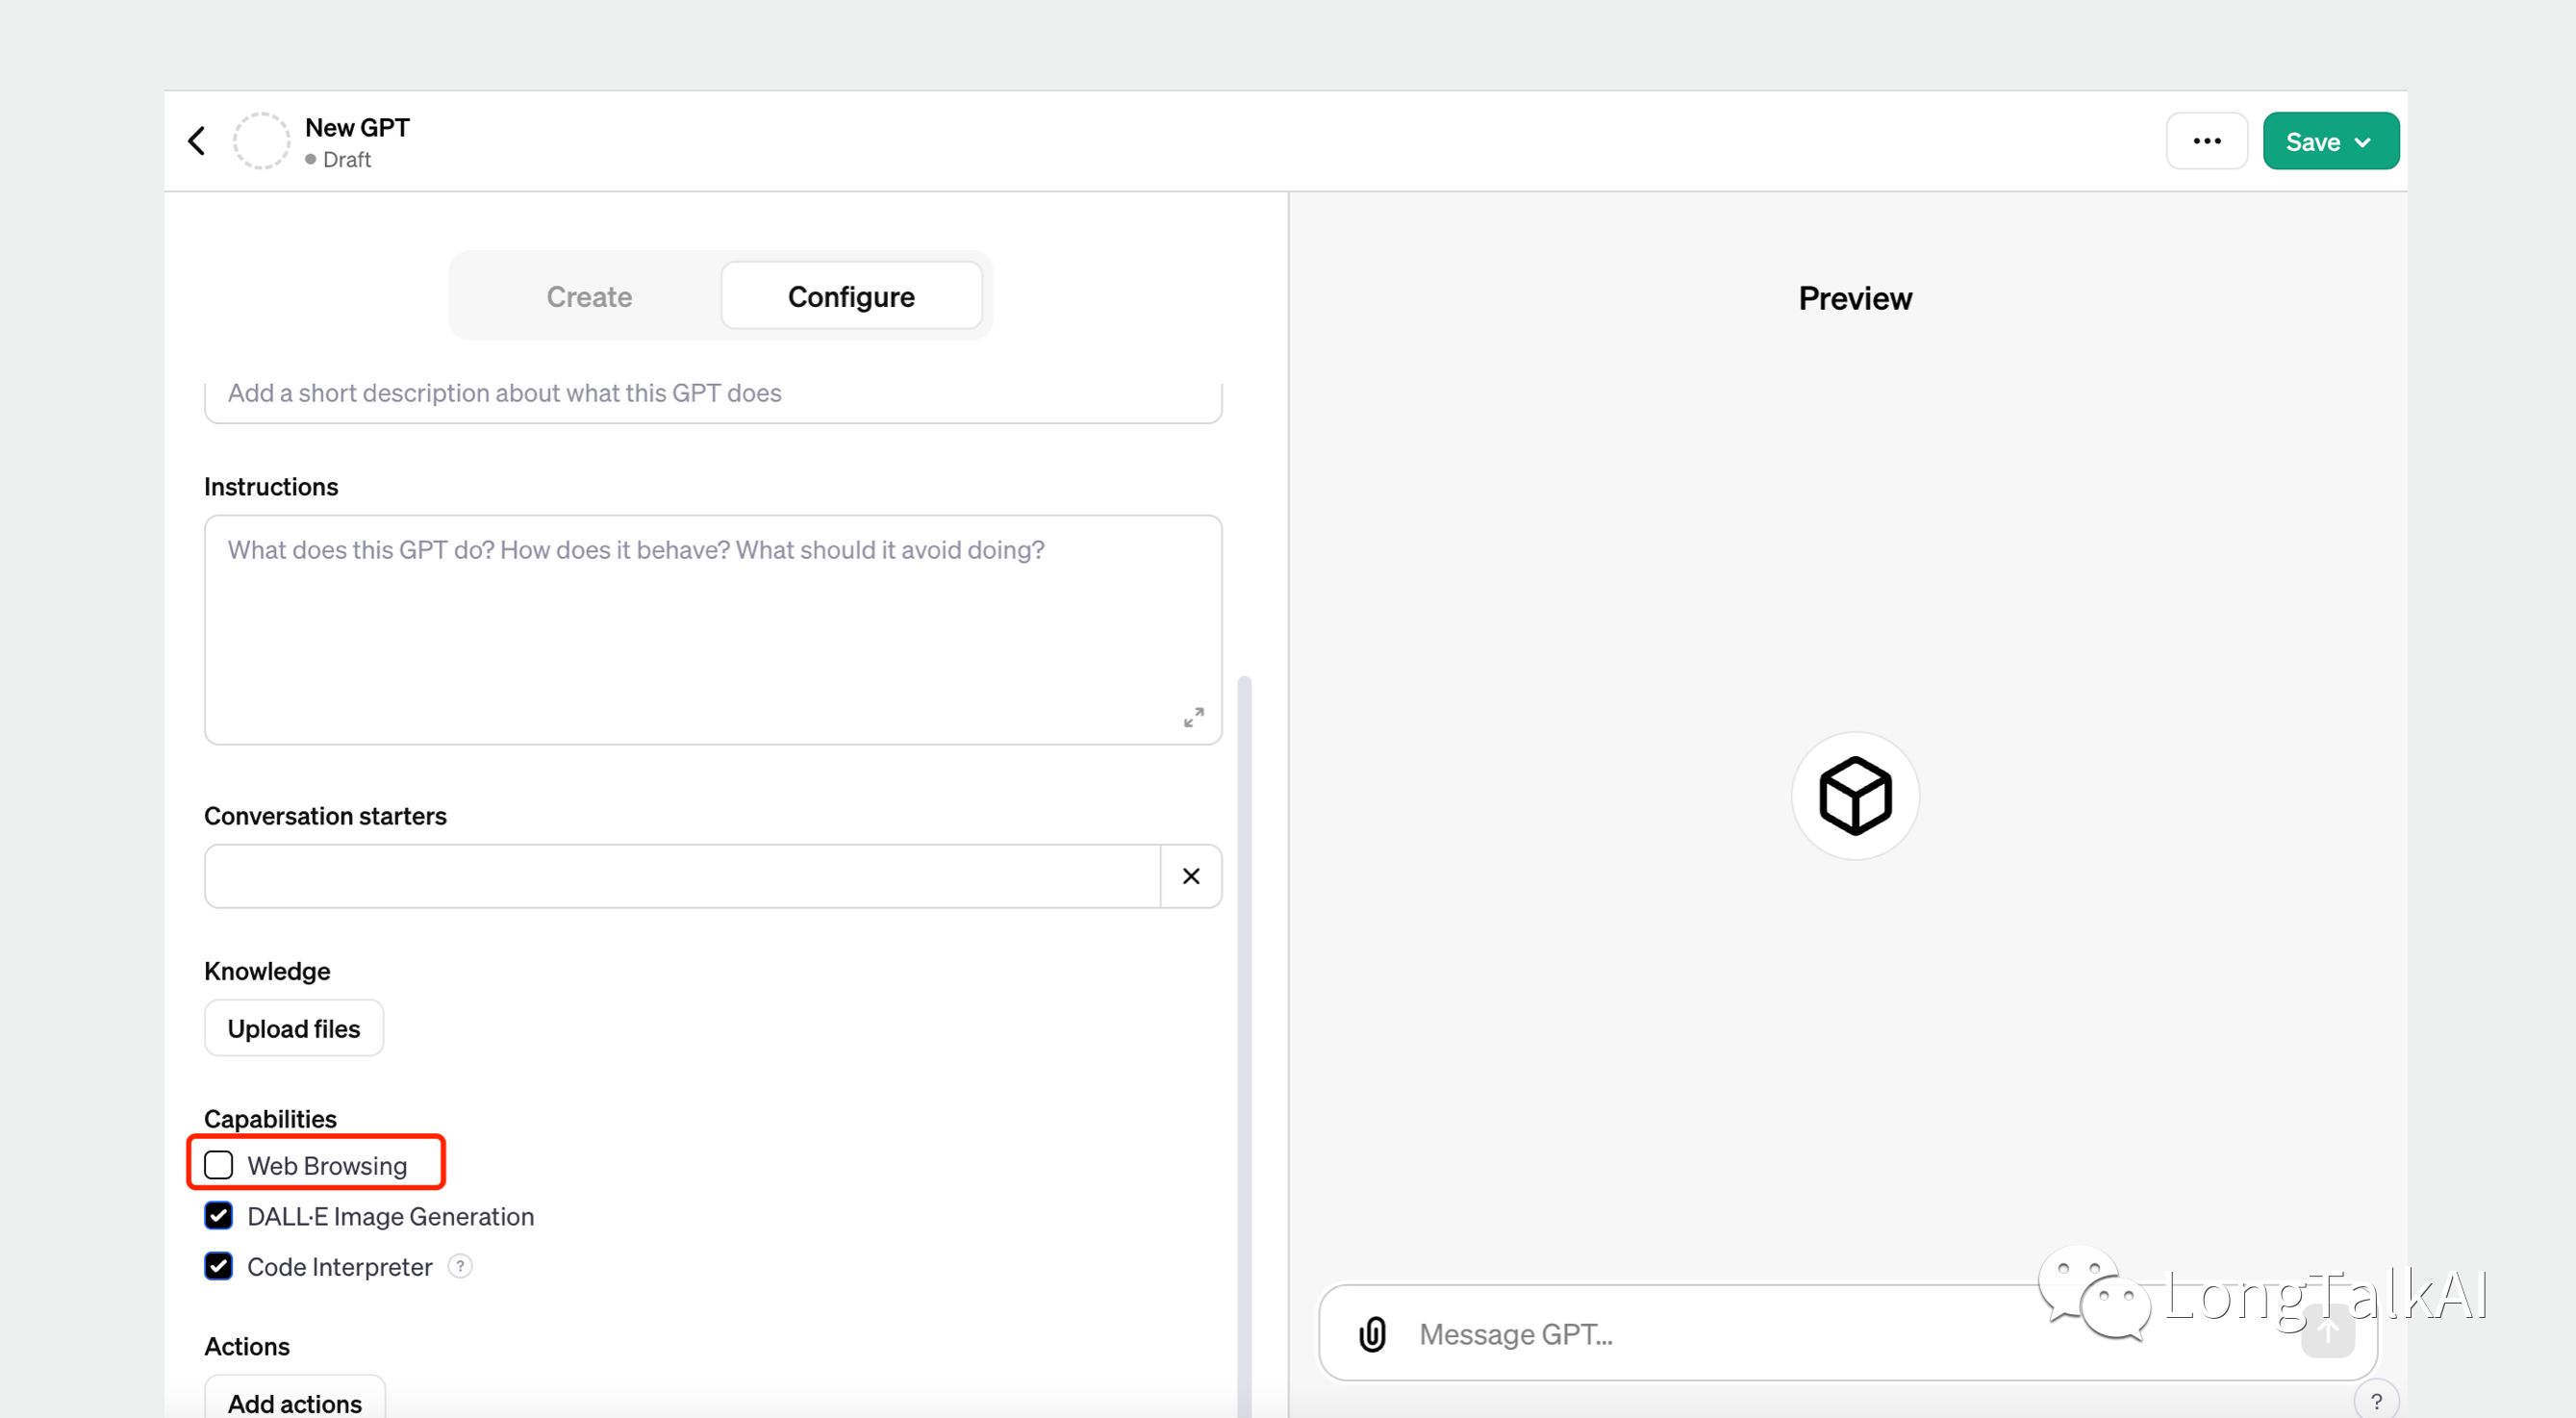Expand the instructions box with arrows icon
This screenshot has width=2576, height=1418.
(x=1193, y=717)
